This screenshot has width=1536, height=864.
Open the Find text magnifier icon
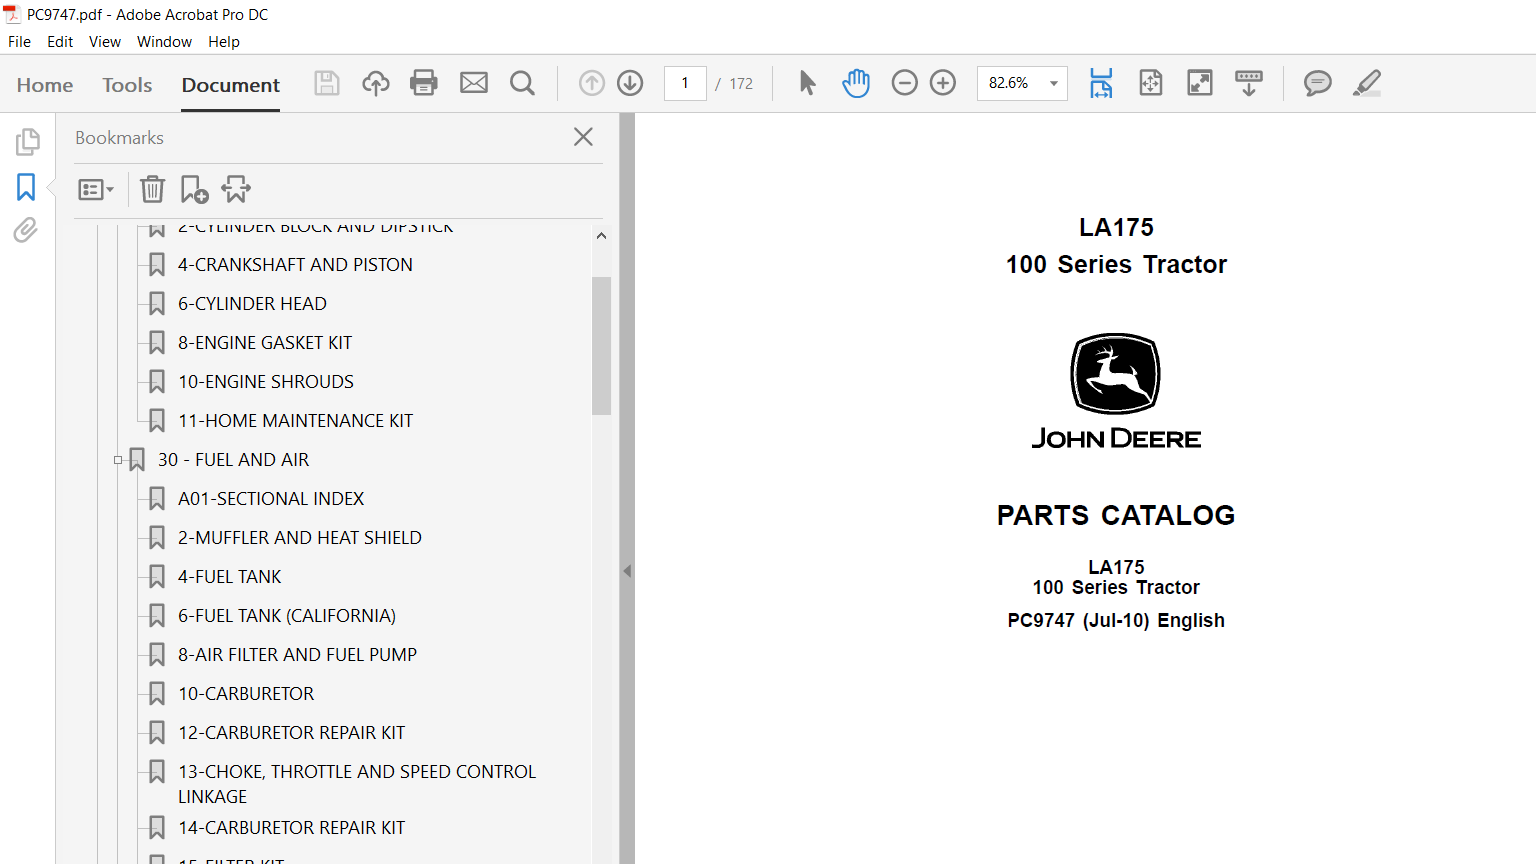coord(522,83)
